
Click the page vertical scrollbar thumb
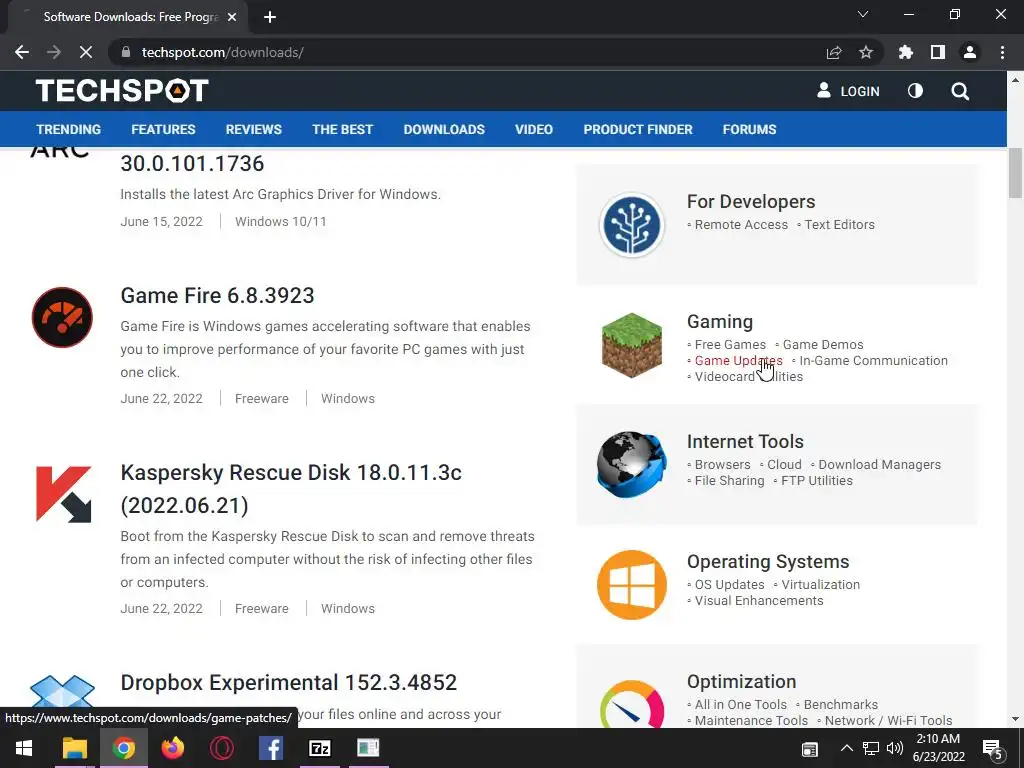[x=1015, y=174]
